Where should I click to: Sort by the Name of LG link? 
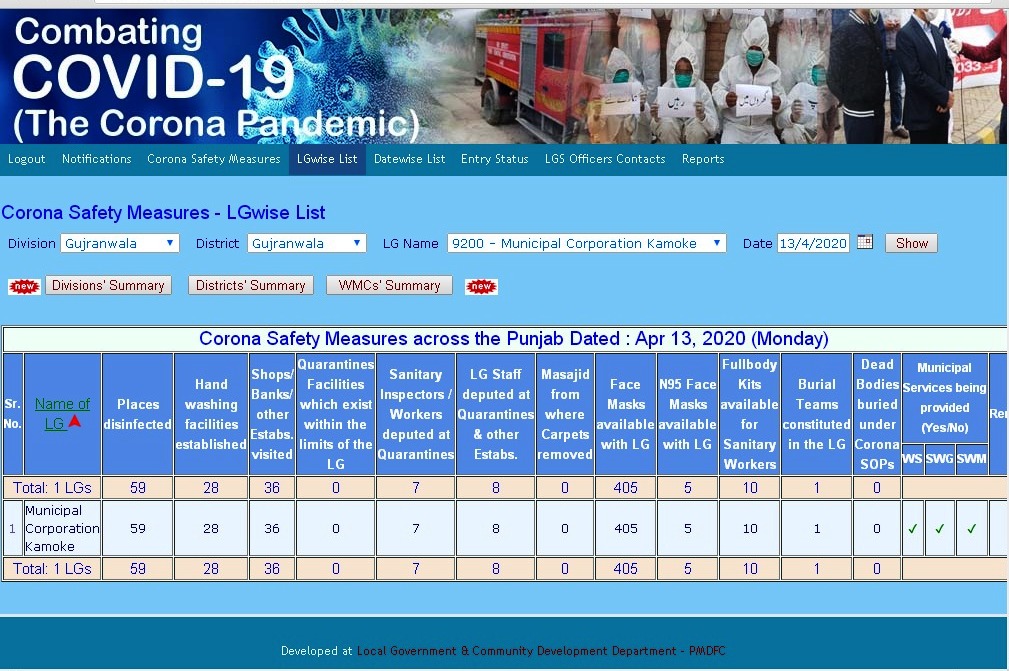tap(62, 414)
